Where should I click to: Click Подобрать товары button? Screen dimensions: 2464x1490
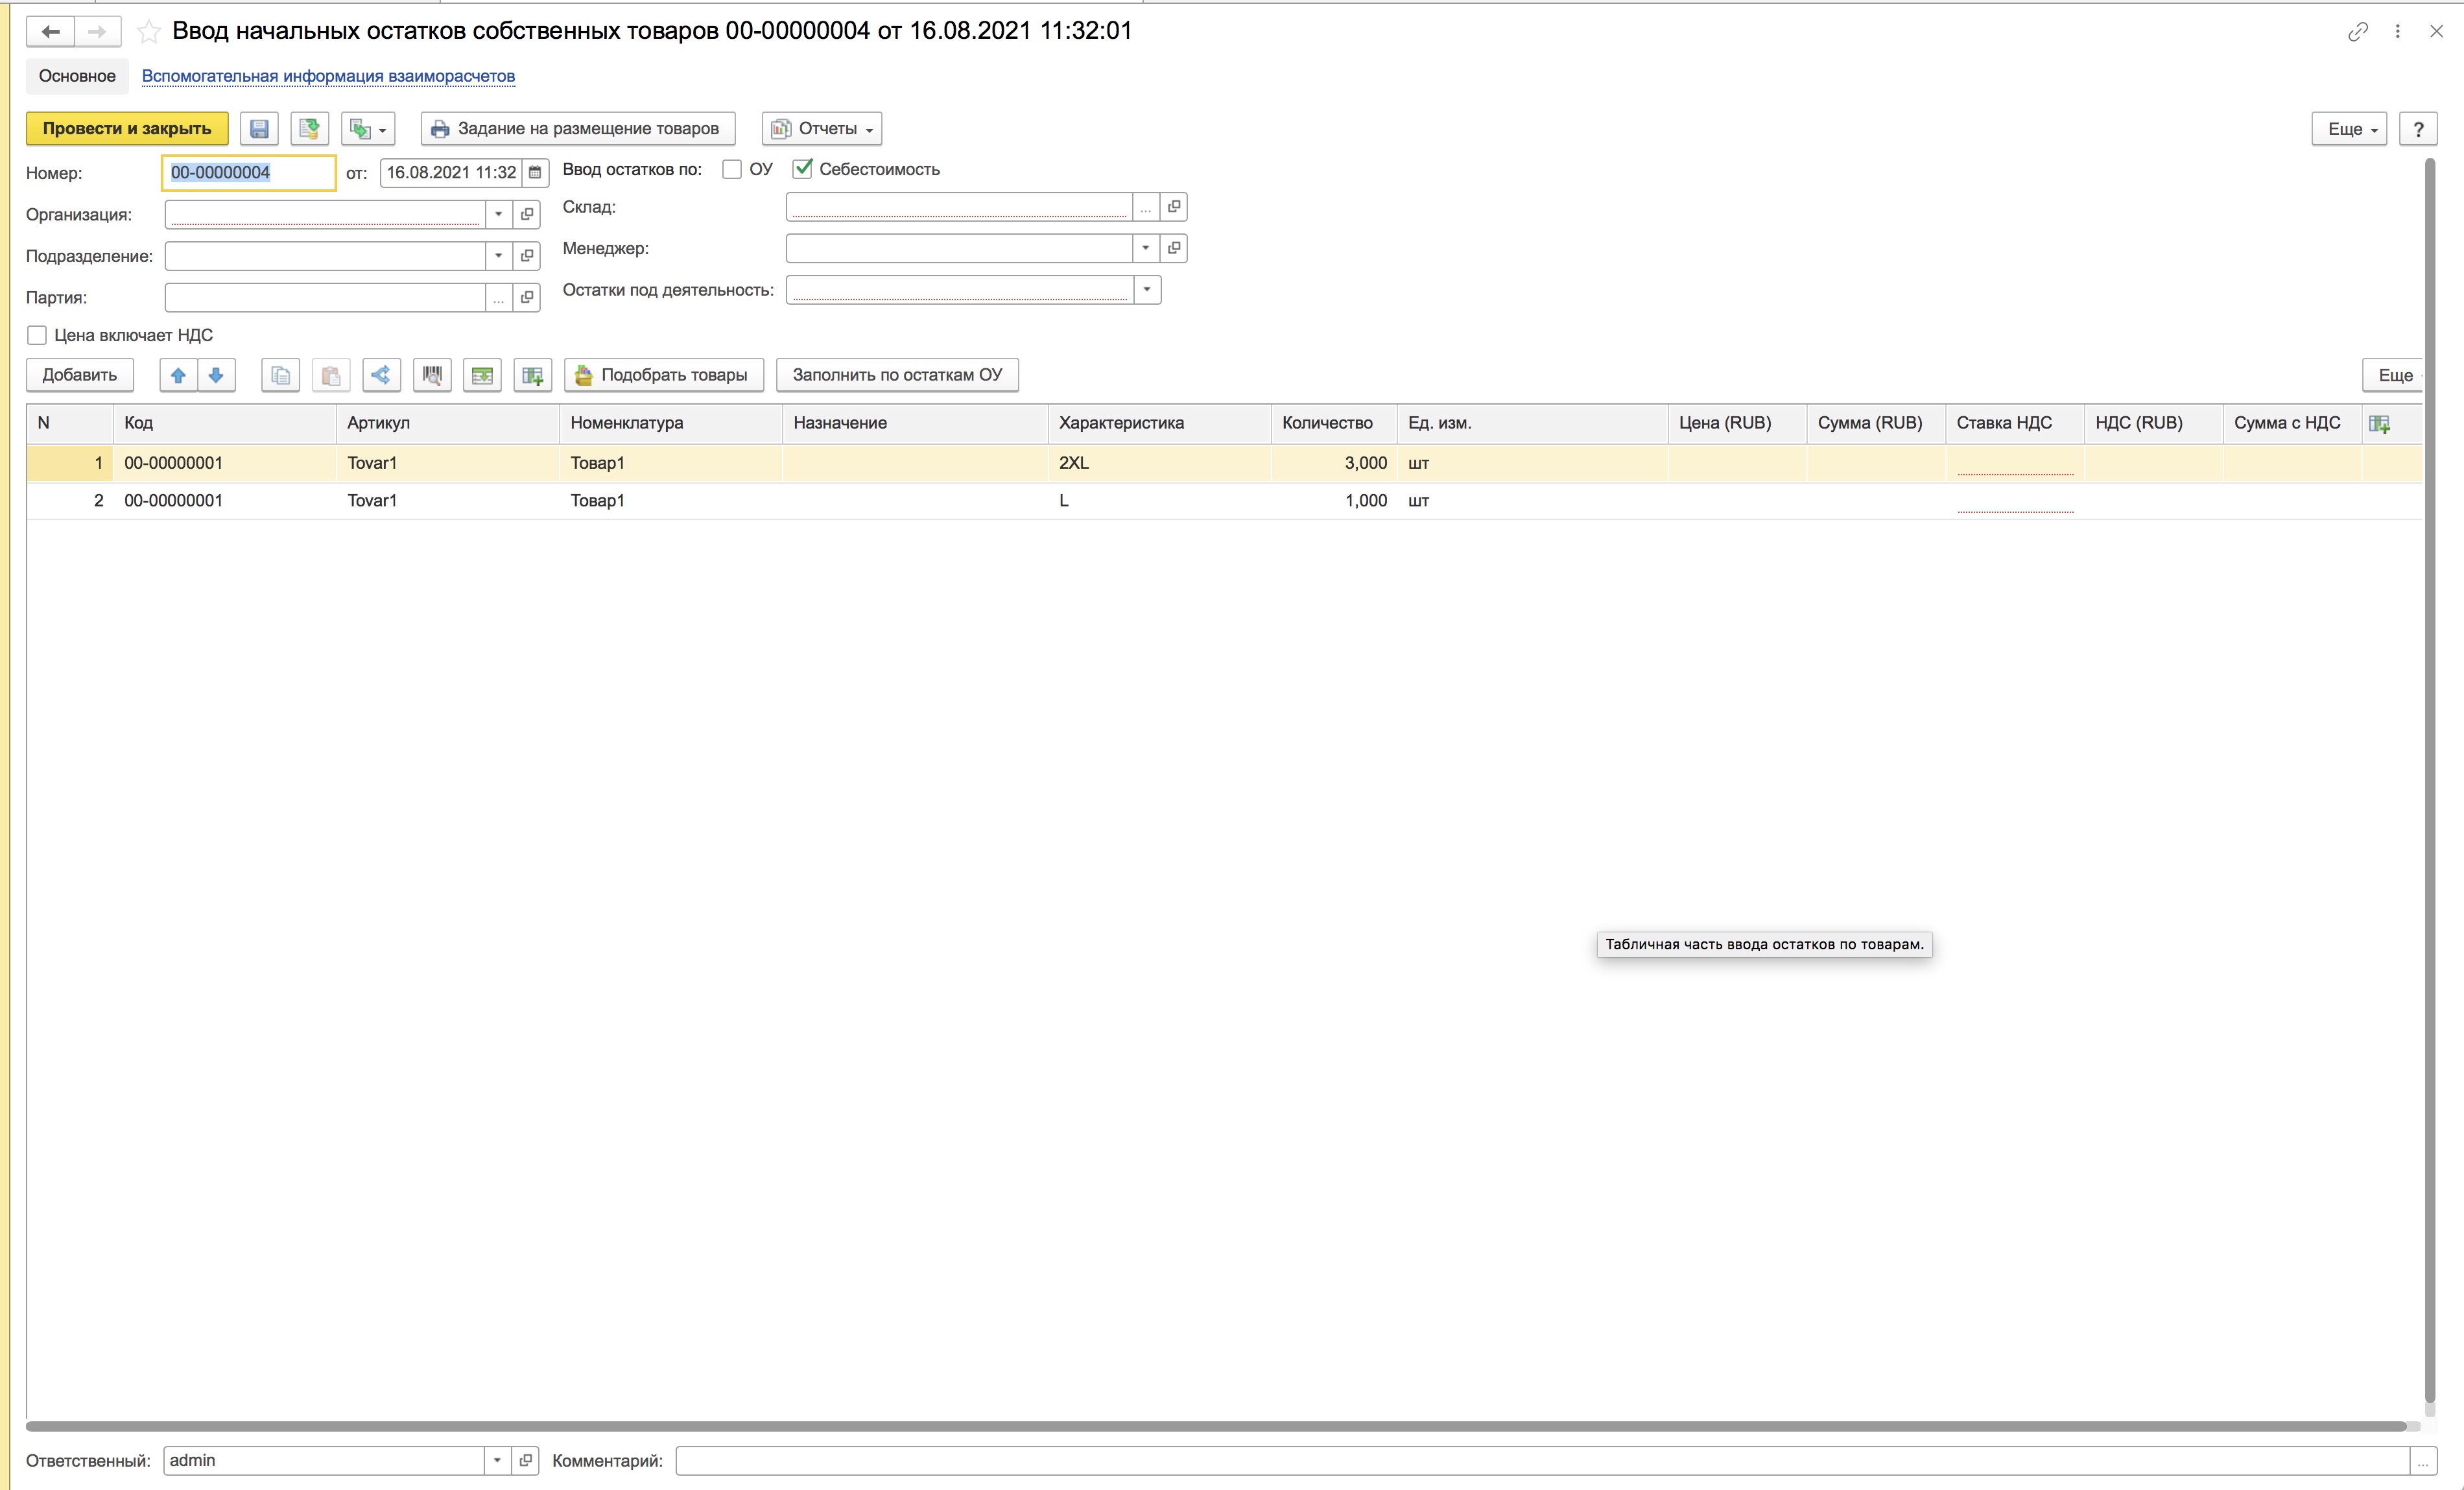(664, 375)
